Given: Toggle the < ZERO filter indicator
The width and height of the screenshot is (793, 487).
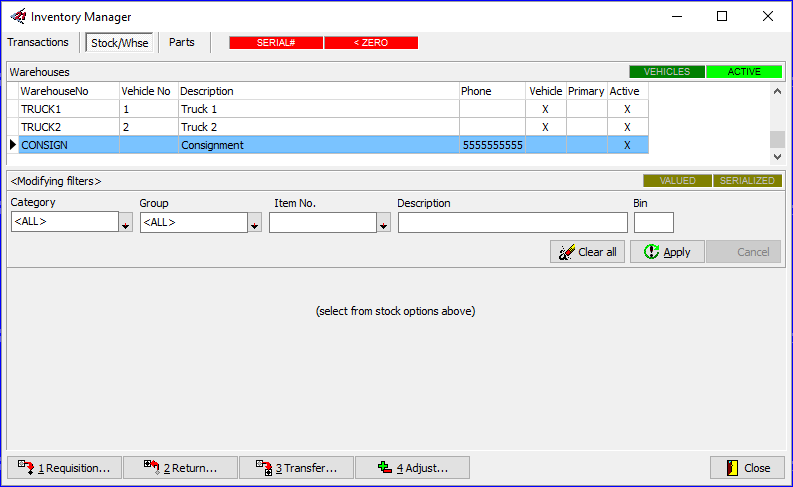Looking at the screenshot, I should coord(371,43).
